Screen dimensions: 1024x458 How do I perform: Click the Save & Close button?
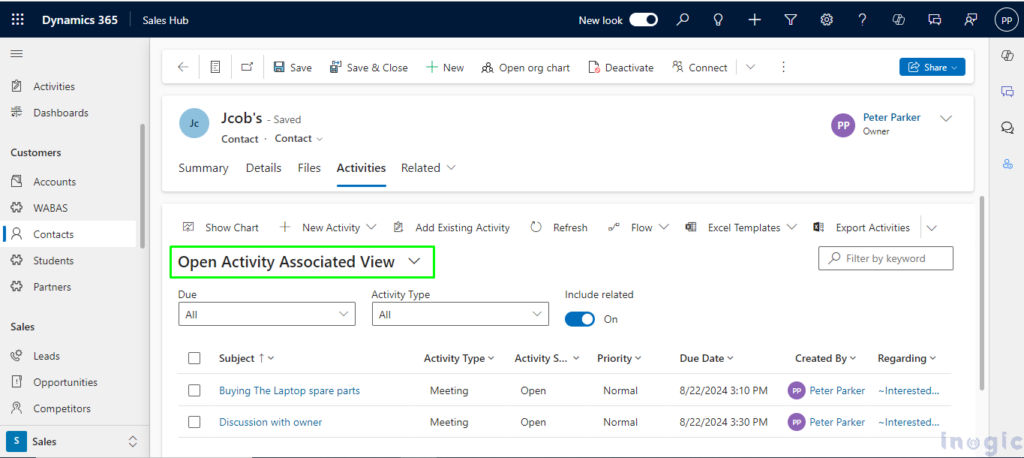(x=368, y=67)
